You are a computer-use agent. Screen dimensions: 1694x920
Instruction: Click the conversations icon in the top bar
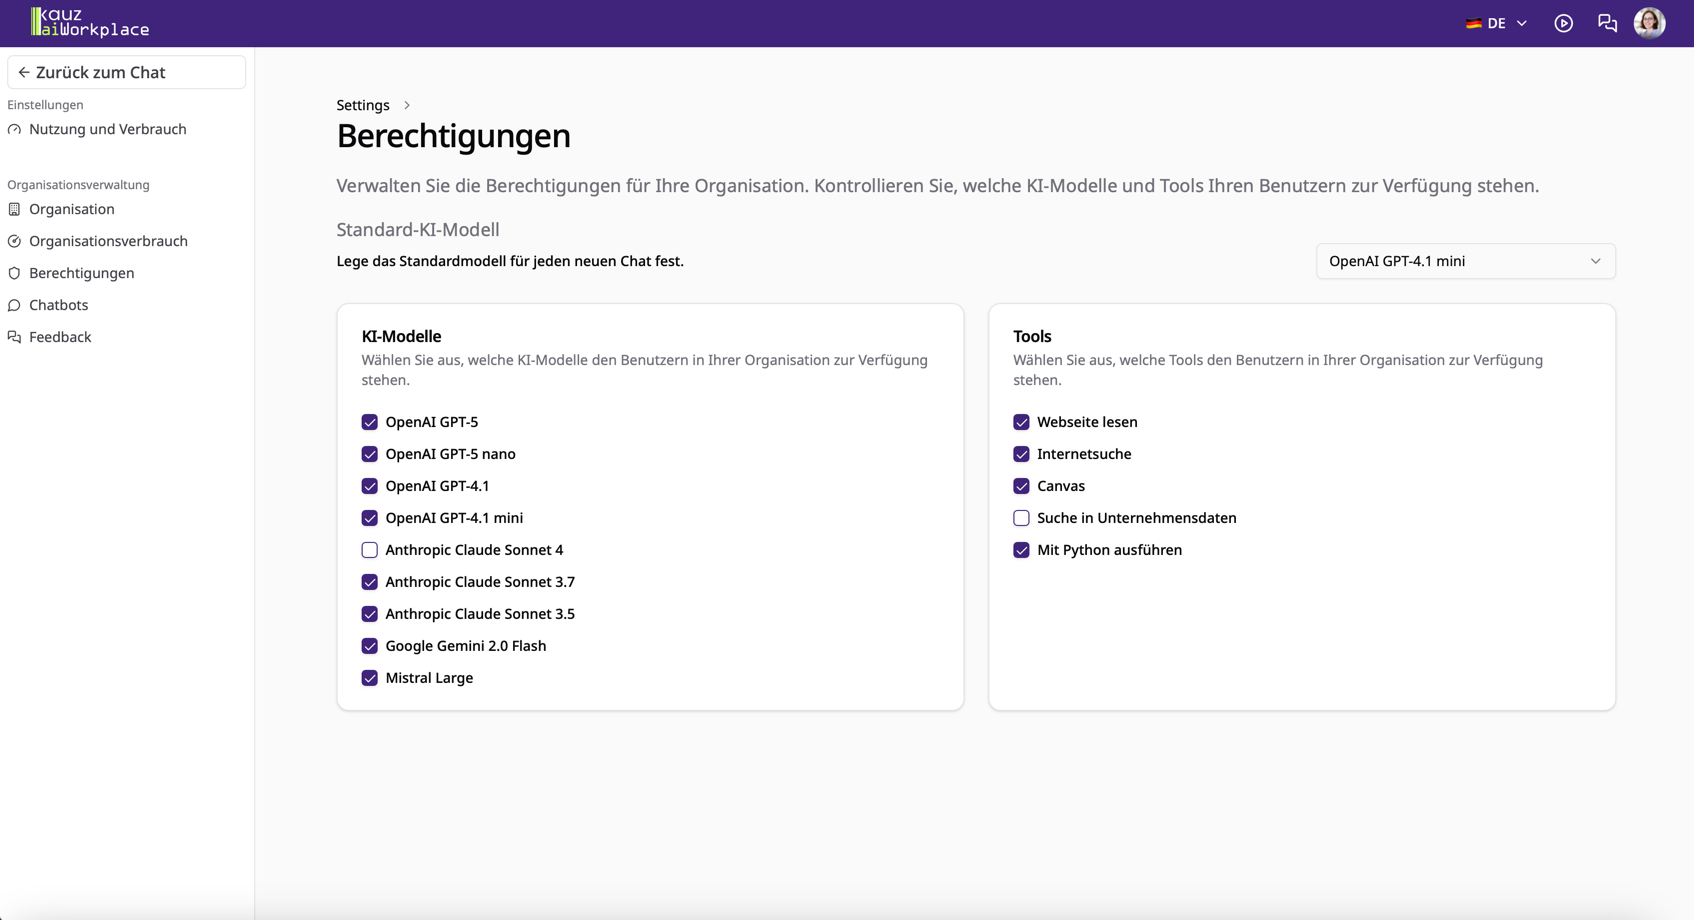point(1606,22)
